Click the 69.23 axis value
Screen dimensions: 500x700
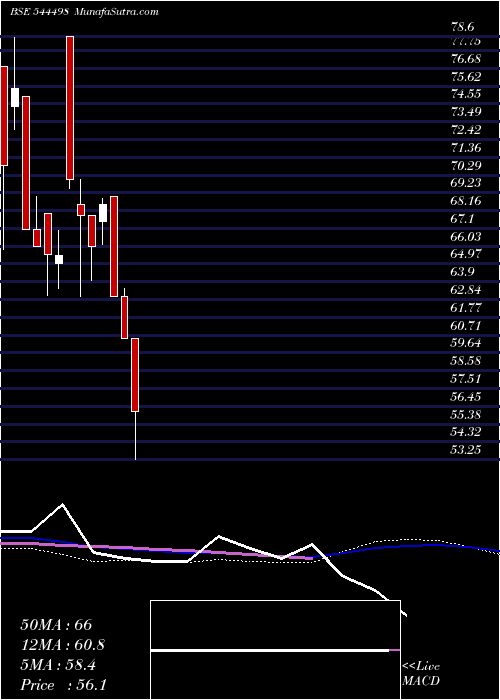[x=466, y=183]
